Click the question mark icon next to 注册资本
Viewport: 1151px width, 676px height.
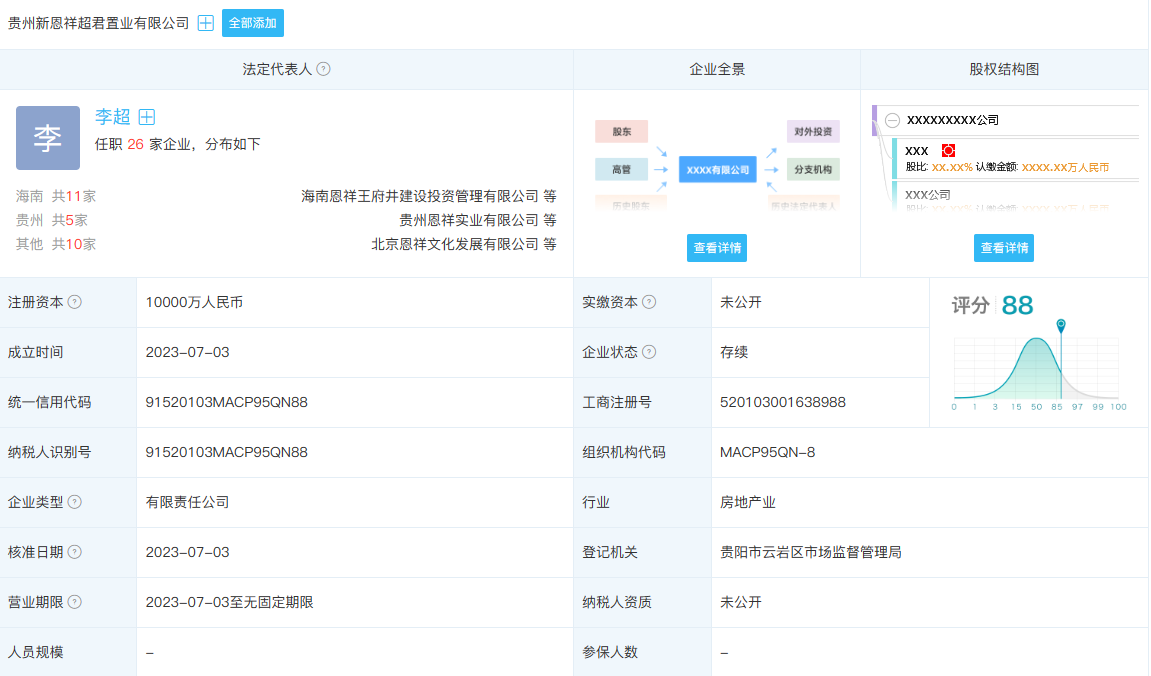tap(75, 302)
